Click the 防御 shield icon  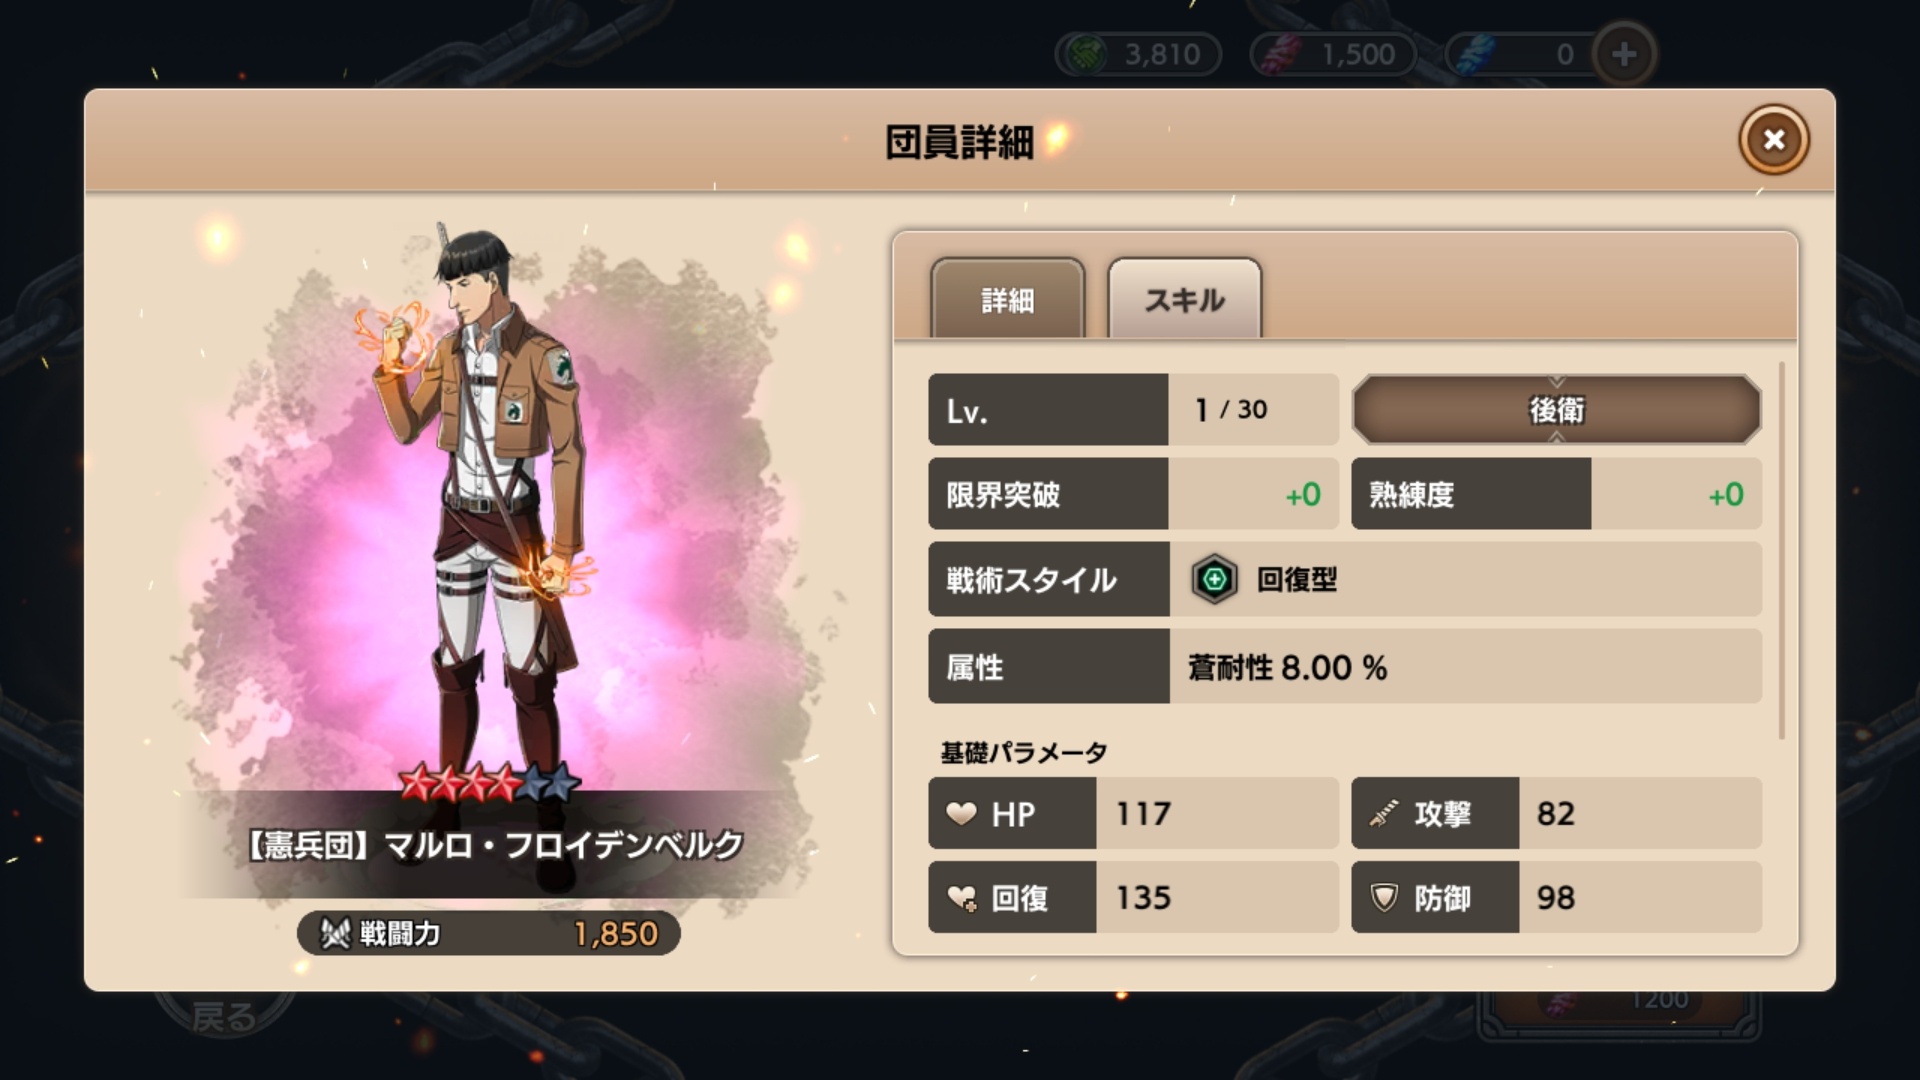point(1384,898)
